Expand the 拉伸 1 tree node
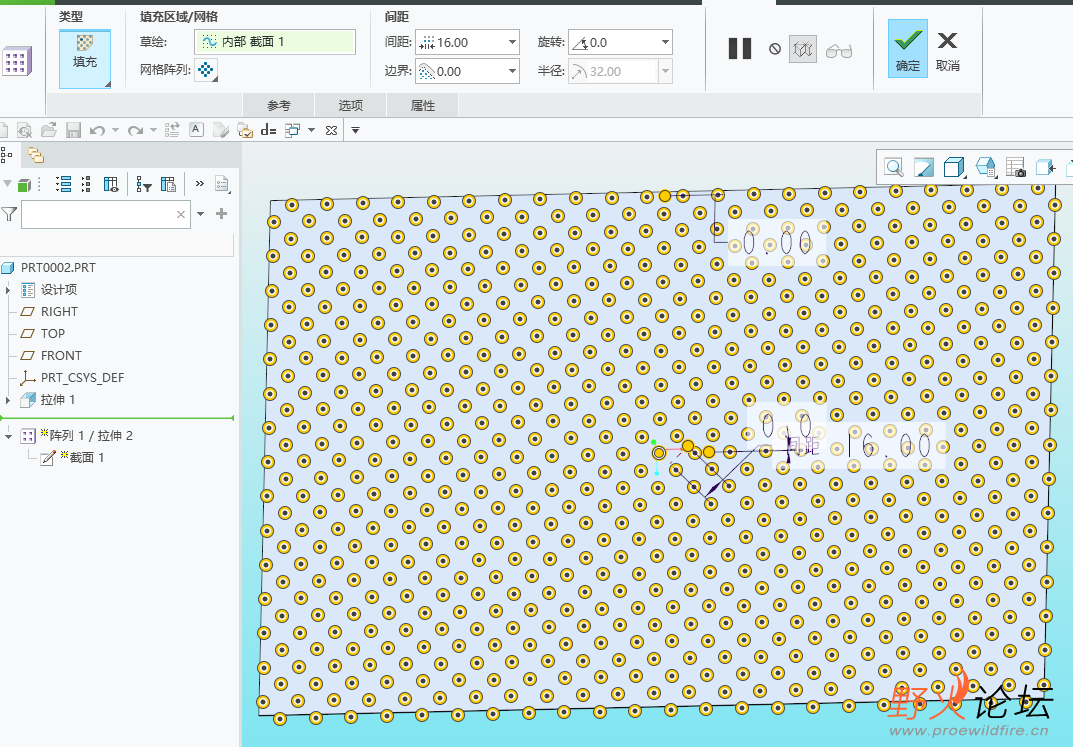The width and height of the screenshot is (1073, 747). pos(8,399)
